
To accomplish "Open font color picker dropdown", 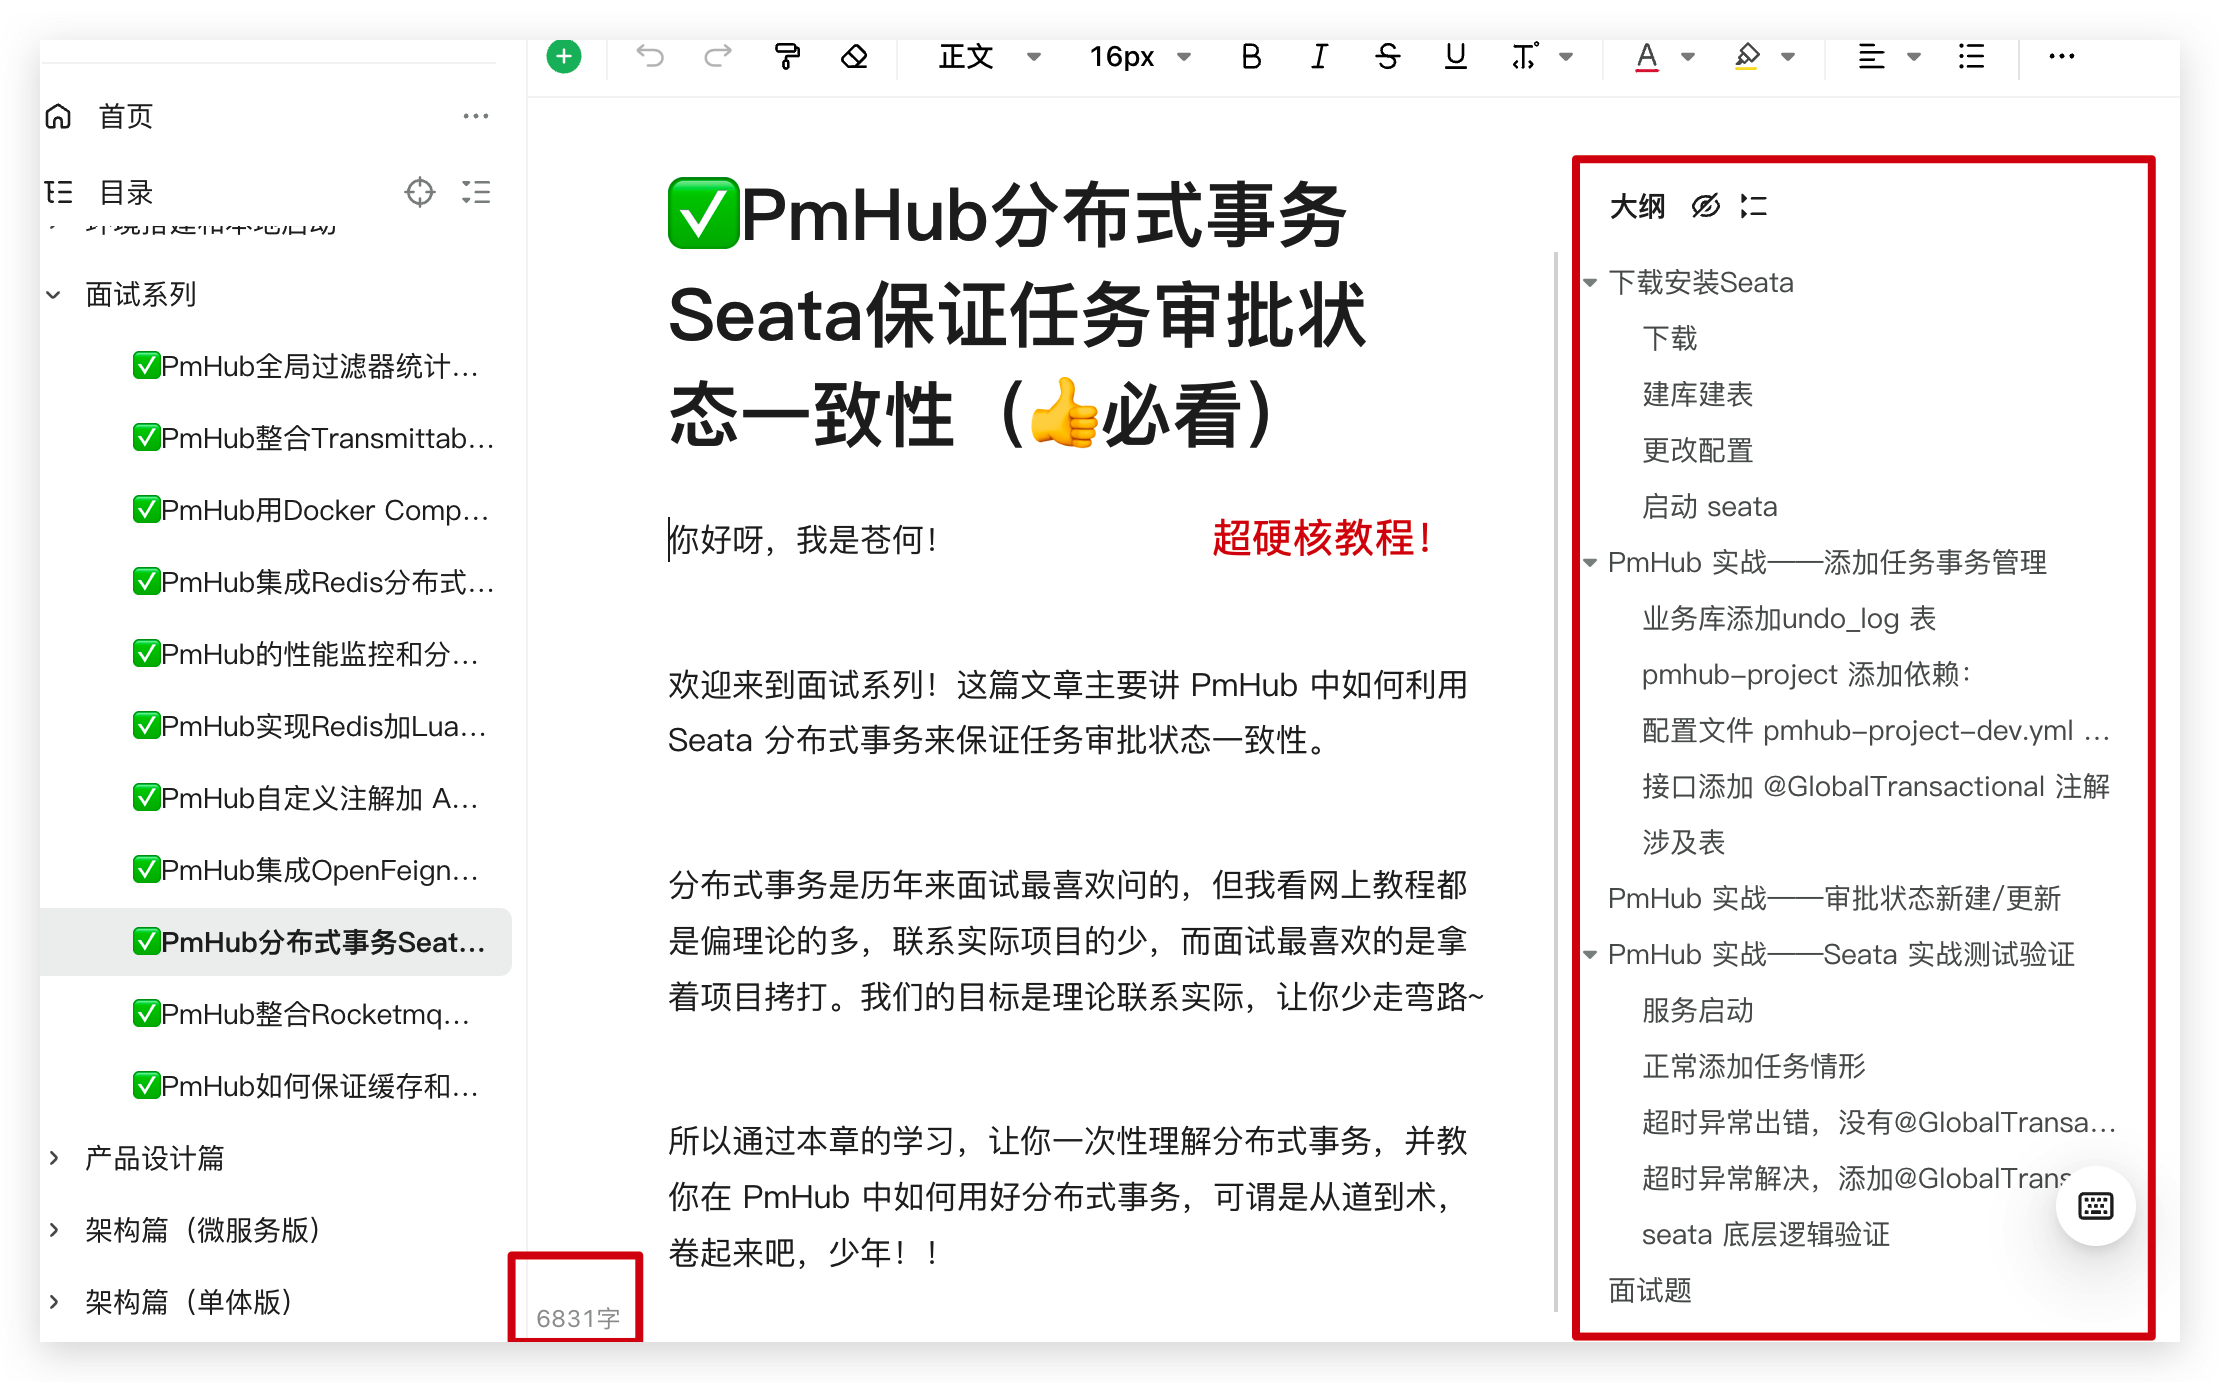I will point(1688,57).
